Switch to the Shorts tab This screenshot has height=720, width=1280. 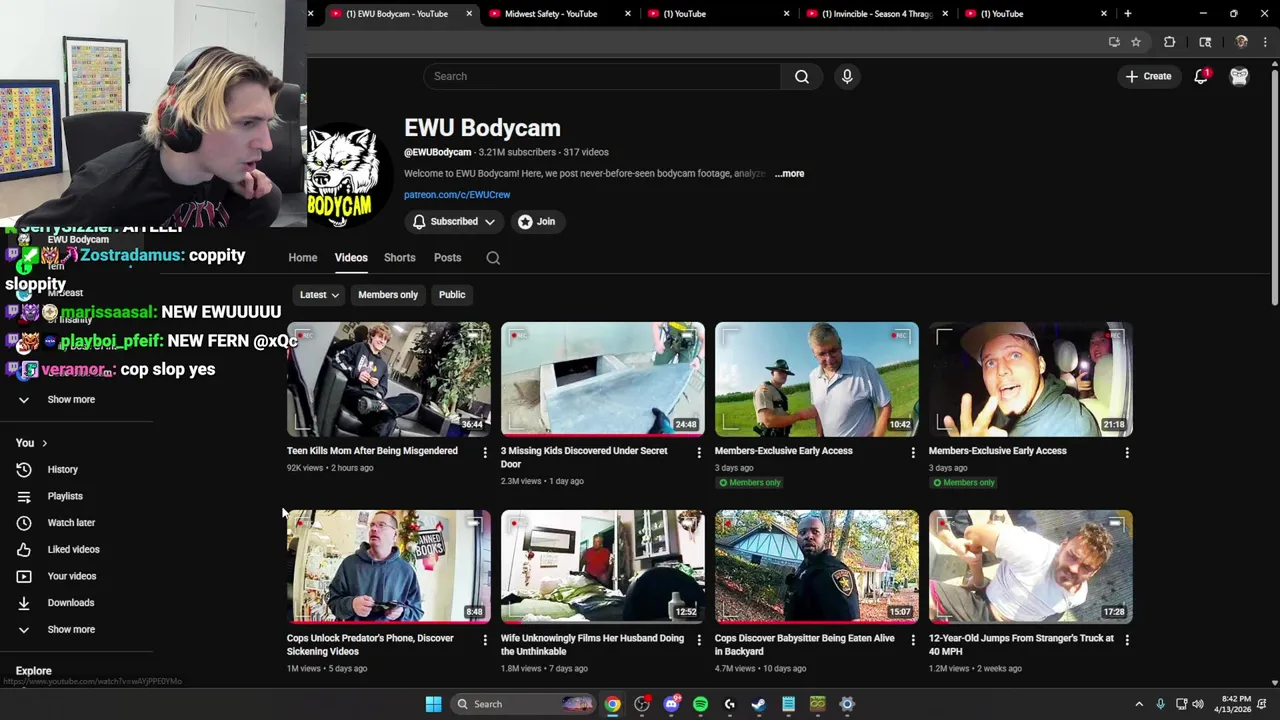pos(400,258)
